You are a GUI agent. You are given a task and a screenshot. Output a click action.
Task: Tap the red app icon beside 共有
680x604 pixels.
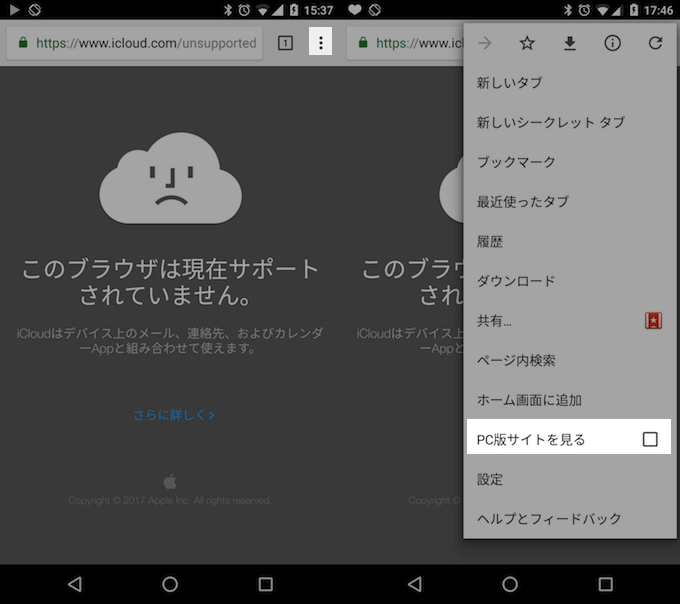coord(654,321)
